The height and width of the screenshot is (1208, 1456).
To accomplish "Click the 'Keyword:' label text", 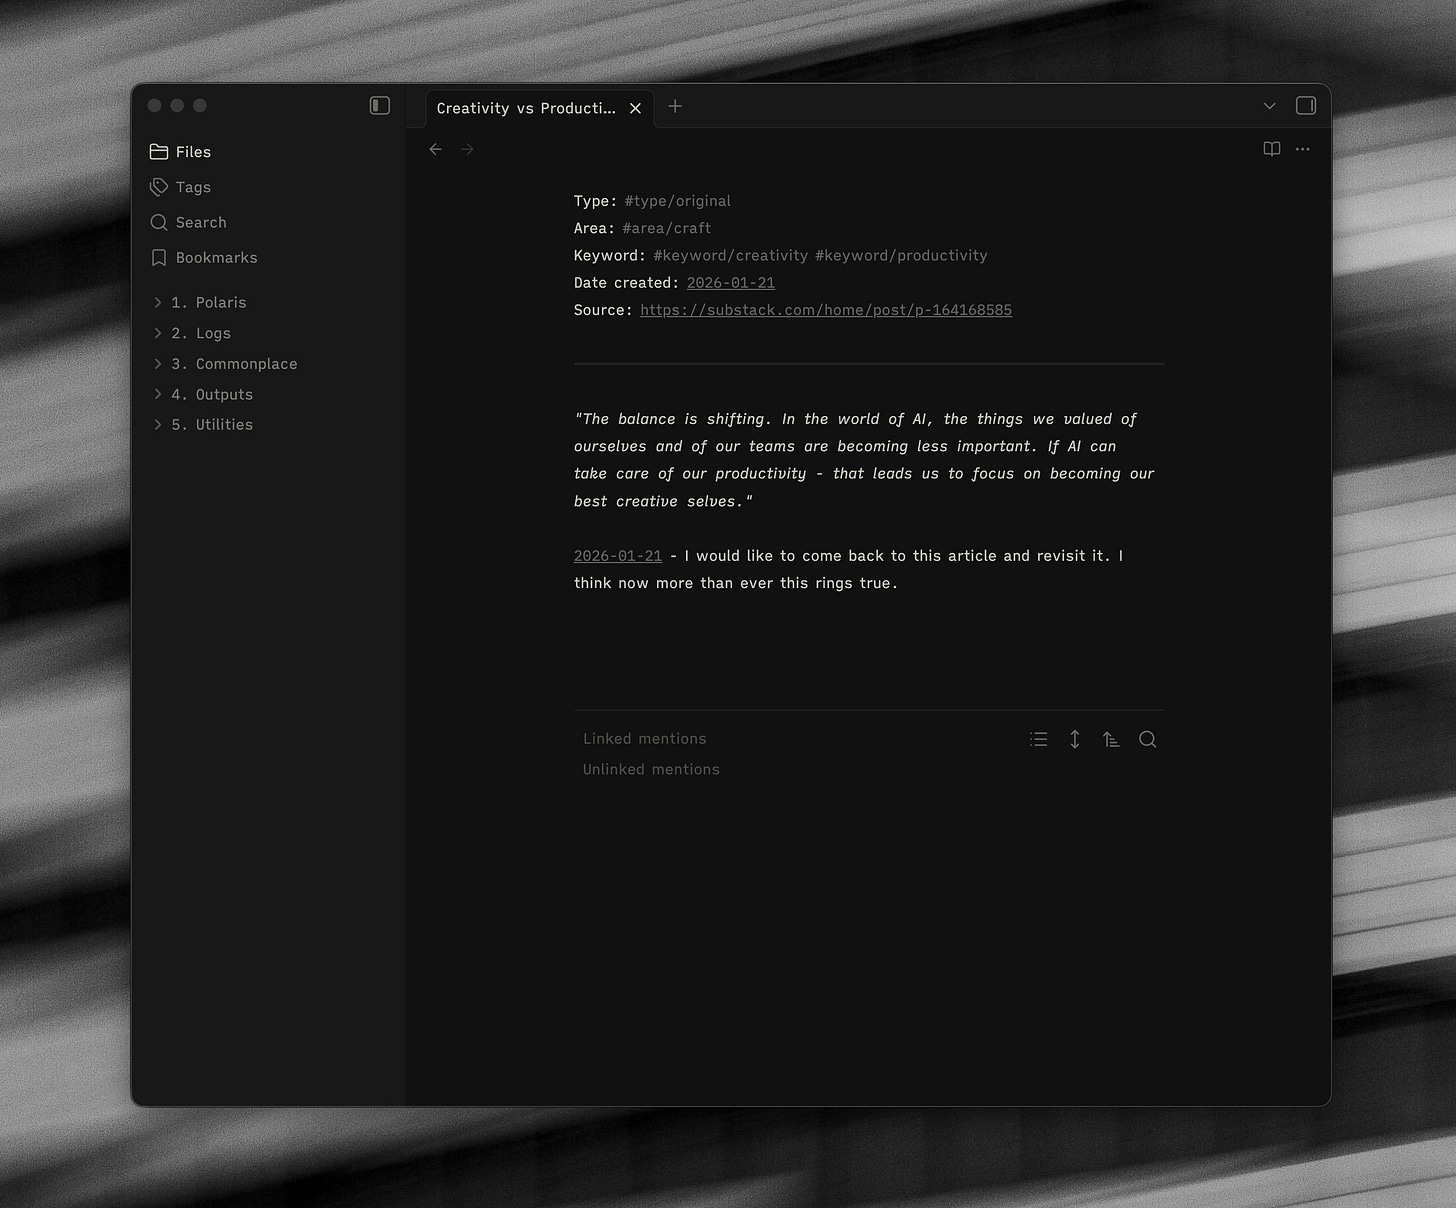I will (x=610, y=255).
